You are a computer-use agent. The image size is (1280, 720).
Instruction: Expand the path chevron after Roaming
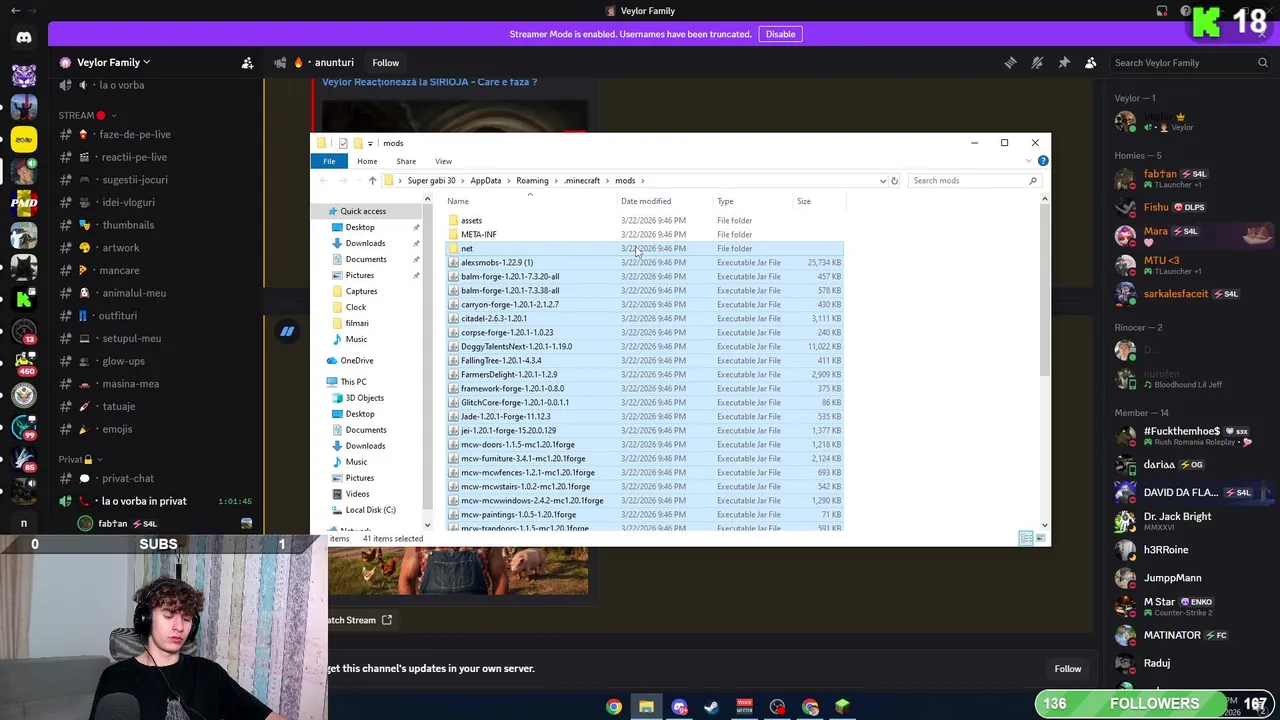tap(556, 181)
